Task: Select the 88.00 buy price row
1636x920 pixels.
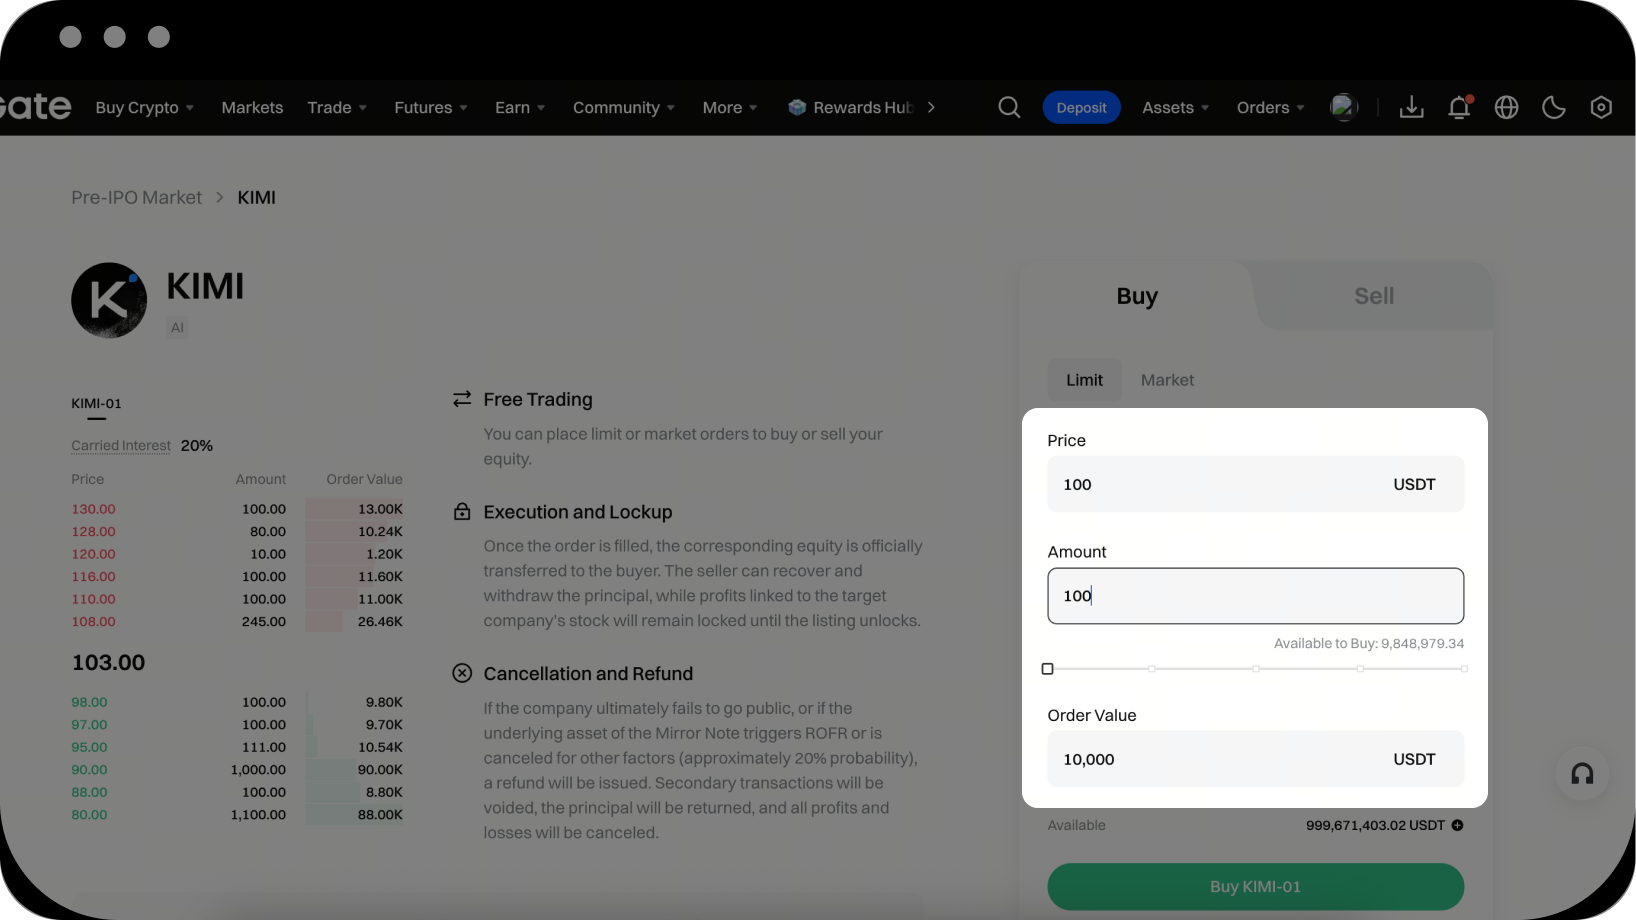Action: point(237,793)
